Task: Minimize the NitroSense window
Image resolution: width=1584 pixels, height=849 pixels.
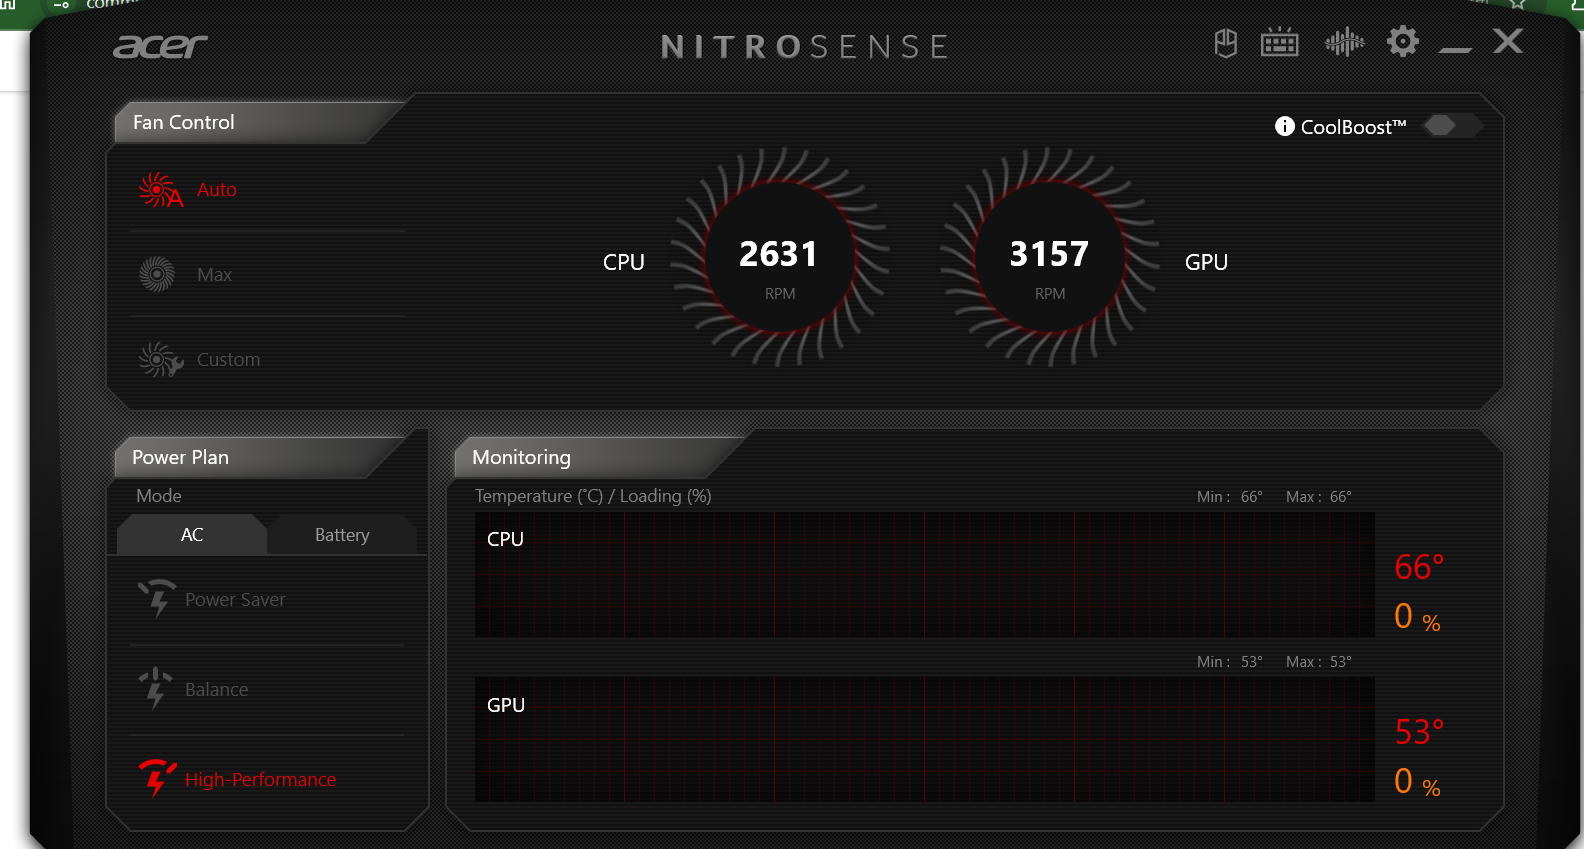Action: click(x=1455, y=48)
